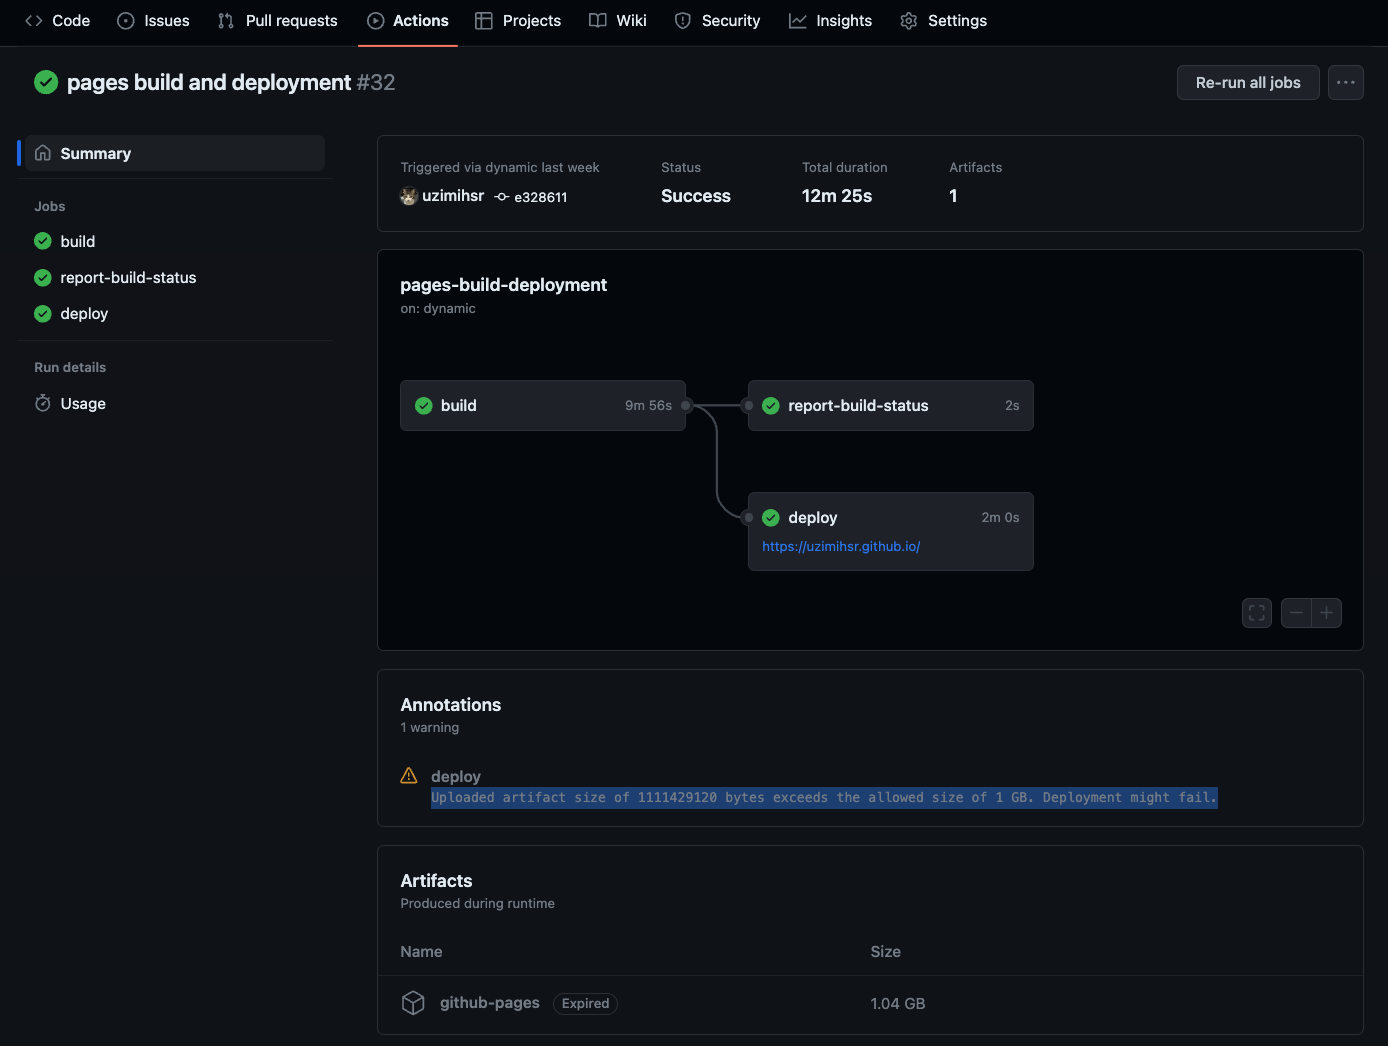1388x1046 pixels.
Task: Click green check on report-build-status graph node
Action: (x=771, y=405)
